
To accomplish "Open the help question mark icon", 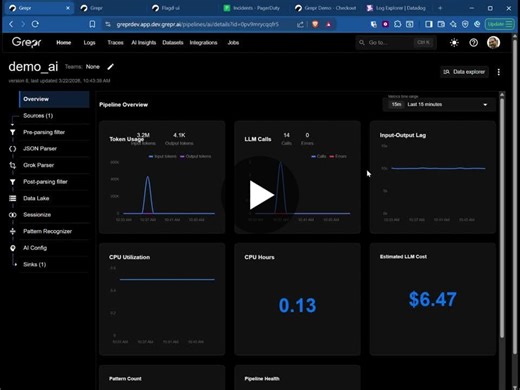I will point(473,43).
